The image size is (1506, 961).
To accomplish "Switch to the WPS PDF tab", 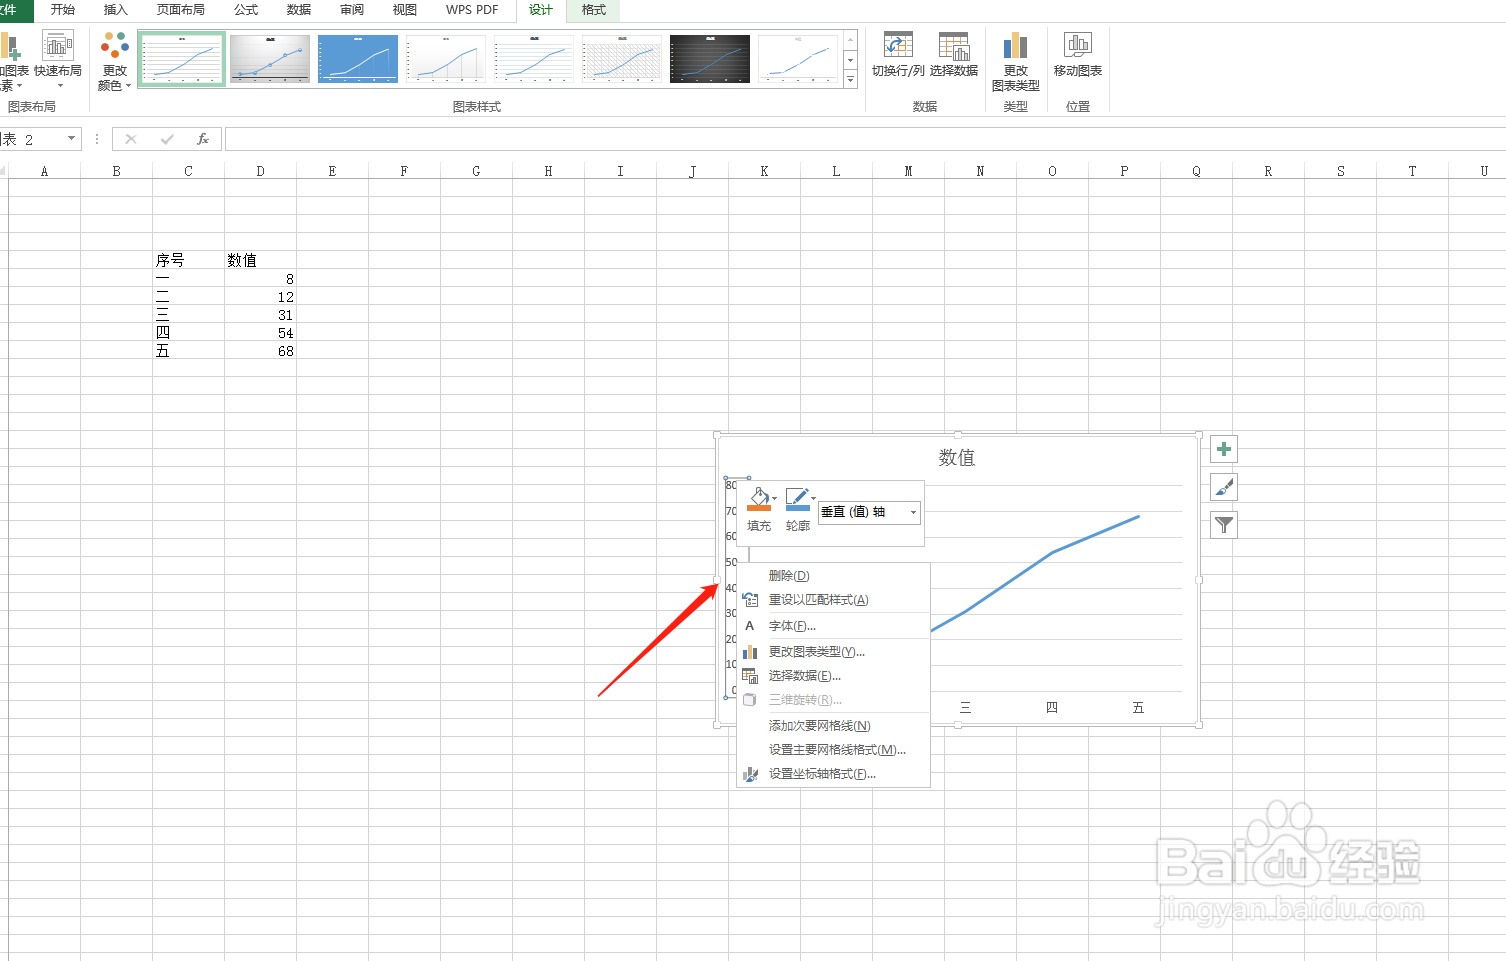I will click(472, 10).
